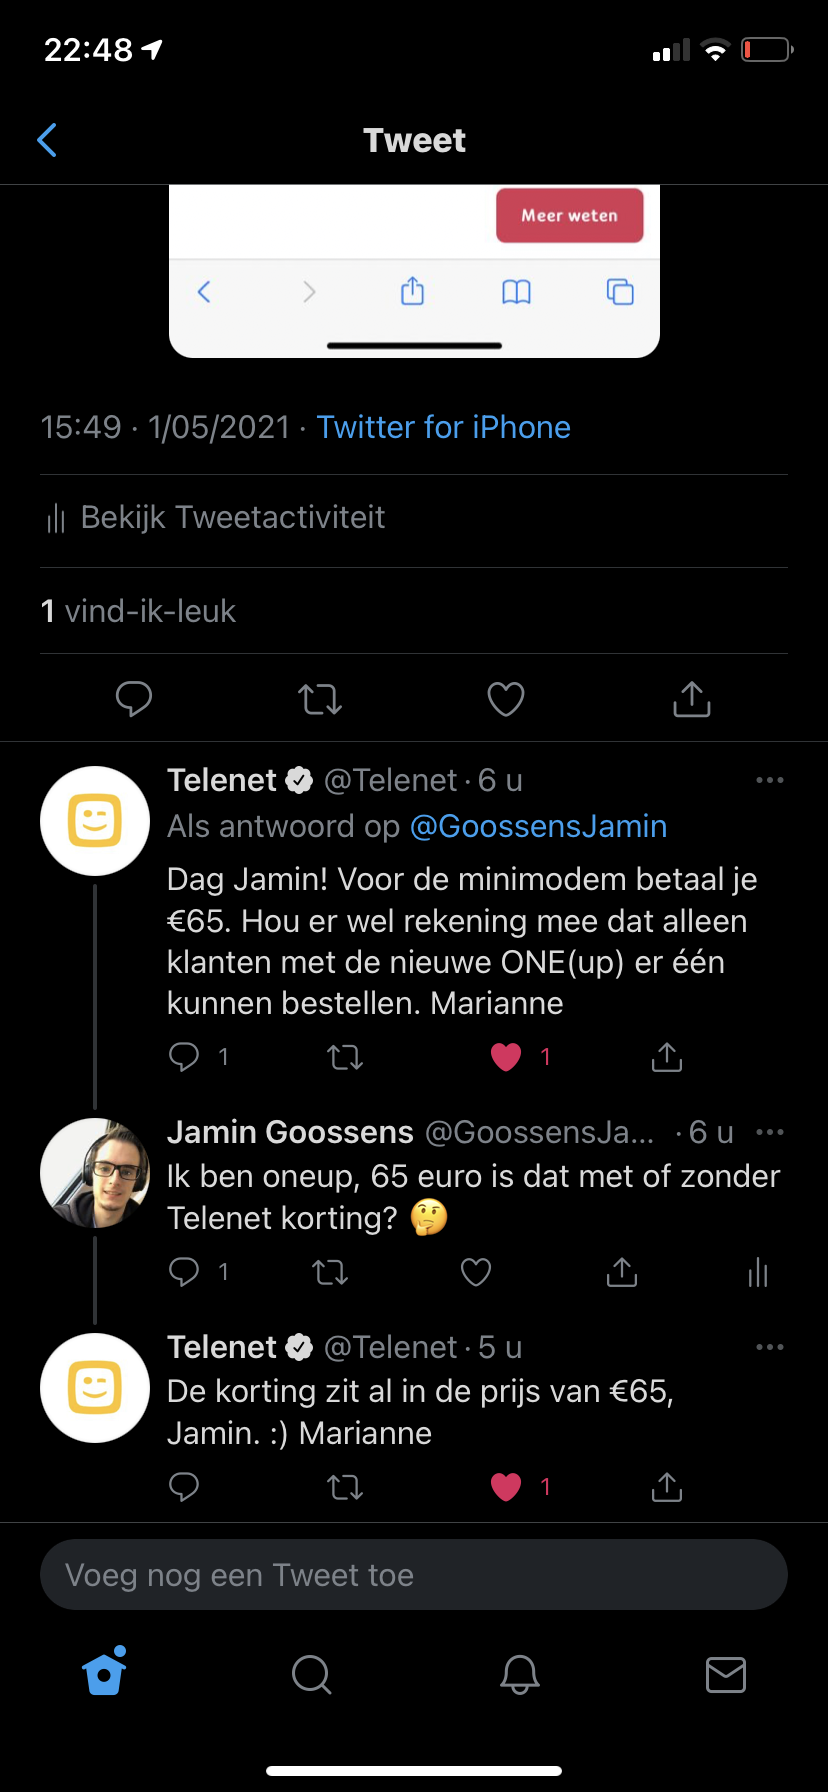
Task: Open direct messages envelope tab
Action: tap(725, 1674)
